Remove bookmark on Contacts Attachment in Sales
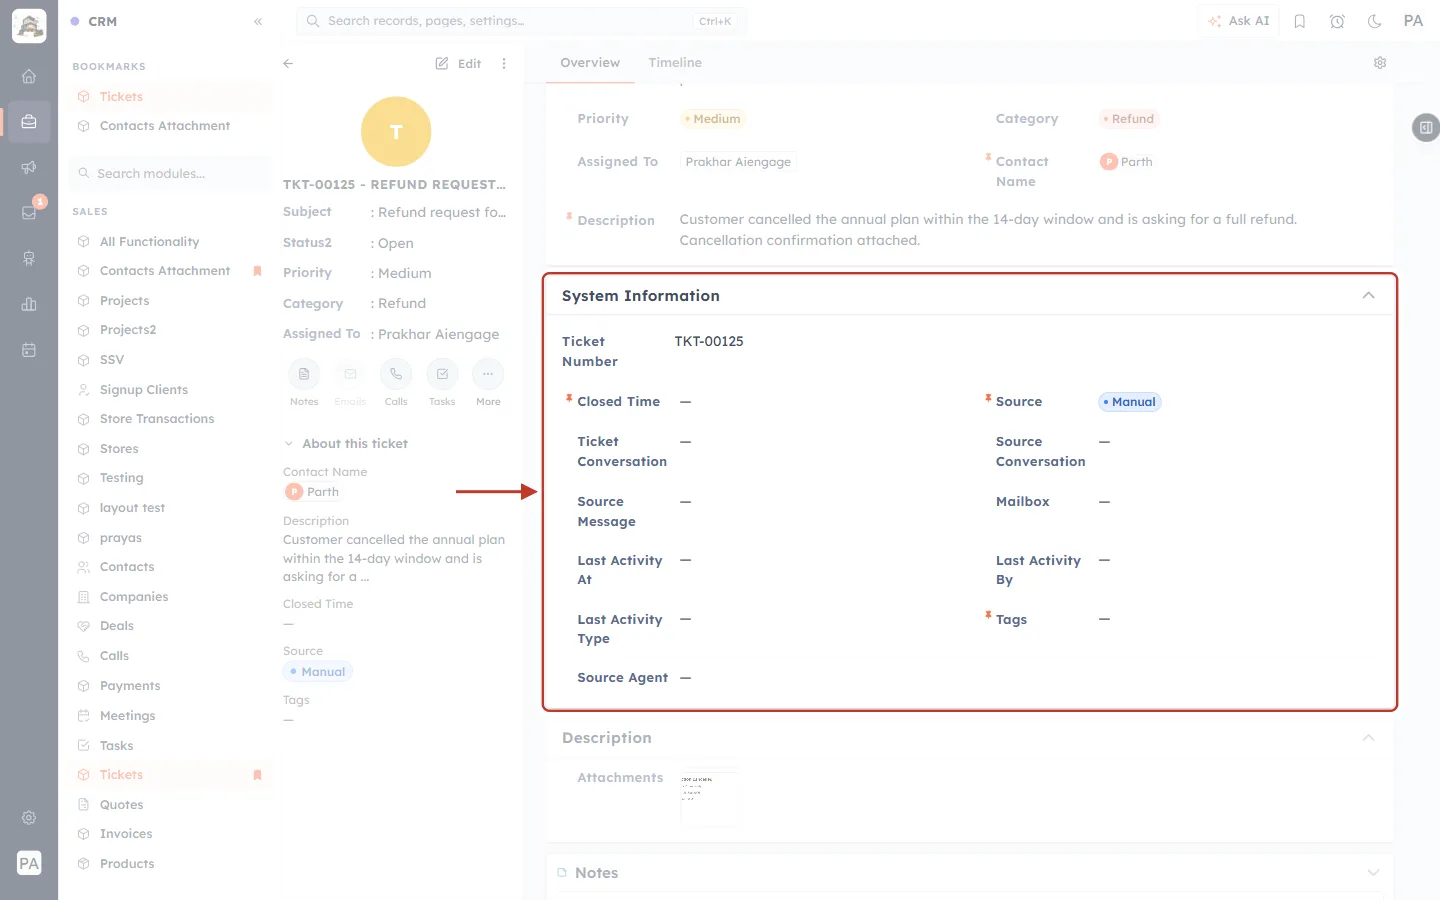The height and width of the screenshot is (900, 1440). click(257, 271)
